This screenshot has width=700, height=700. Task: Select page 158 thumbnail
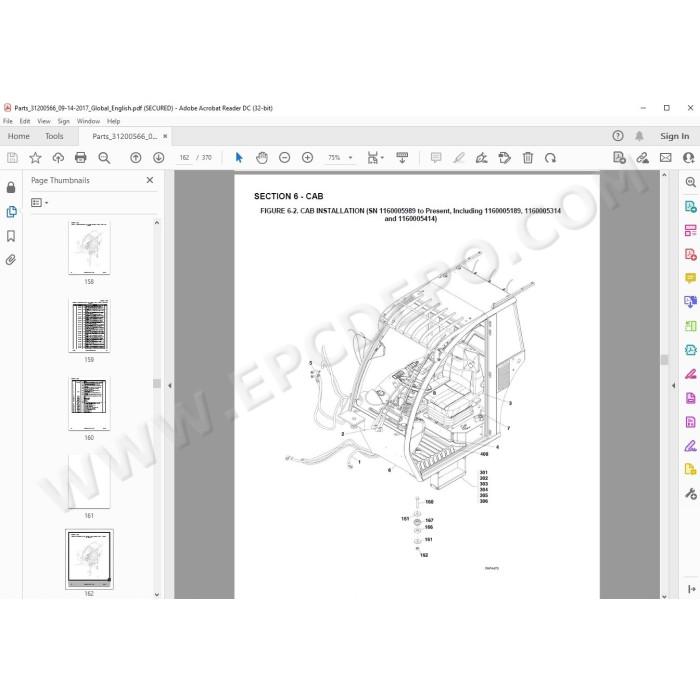click(x=89, y=248)
